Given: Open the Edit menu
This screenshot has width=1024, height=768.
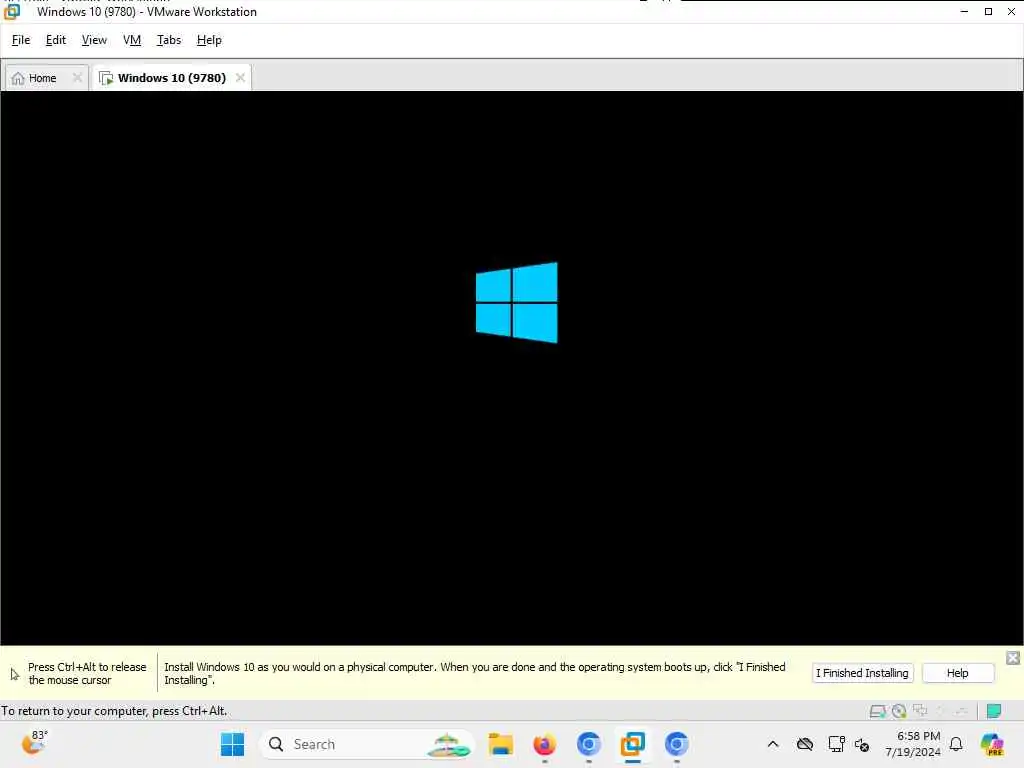Looking at the screenshot, I should (56, 40).
